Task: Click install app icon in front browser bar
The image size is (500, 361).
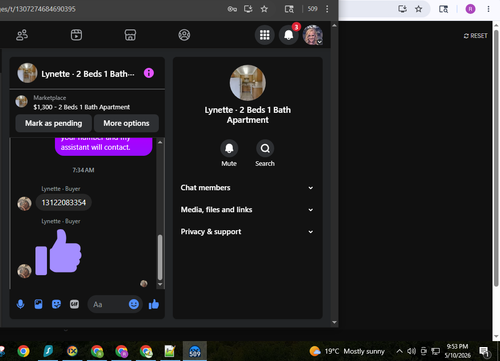Action: pyautogui.click(x=248, y=9)
